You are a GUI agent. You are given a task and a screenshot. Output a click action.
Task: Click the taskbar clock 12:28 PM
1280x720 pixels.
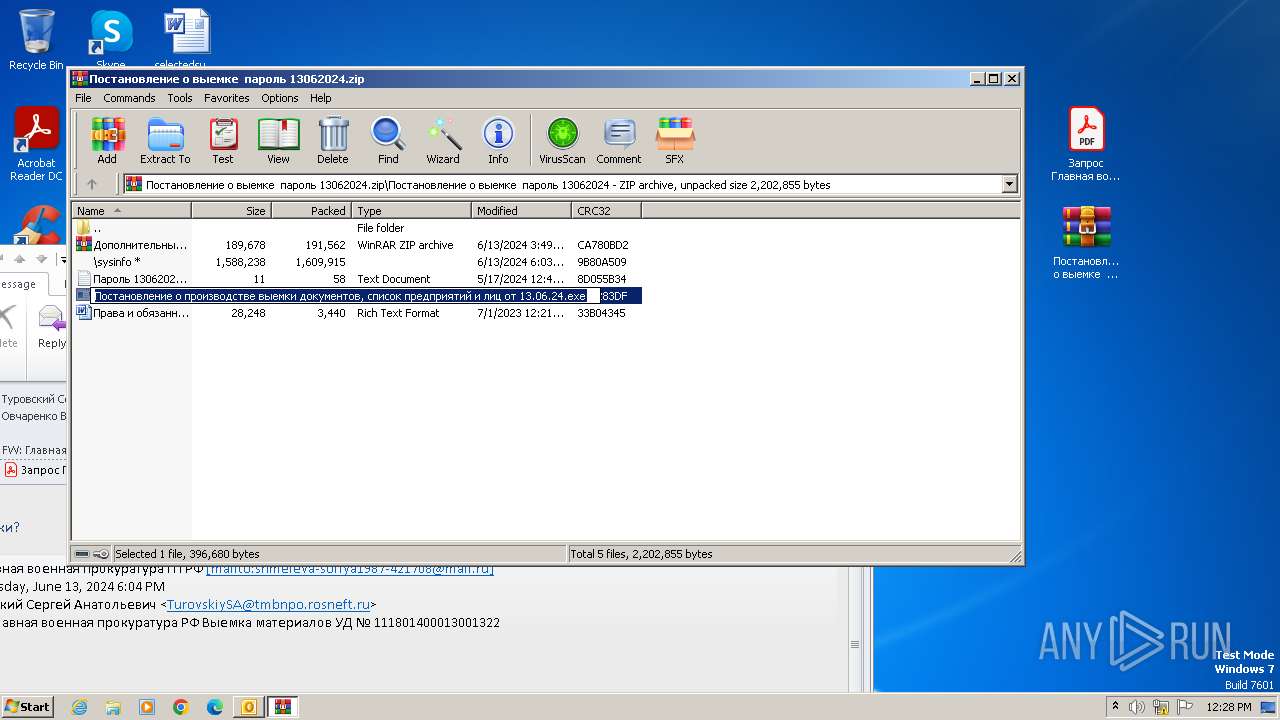pos(1228,707)
